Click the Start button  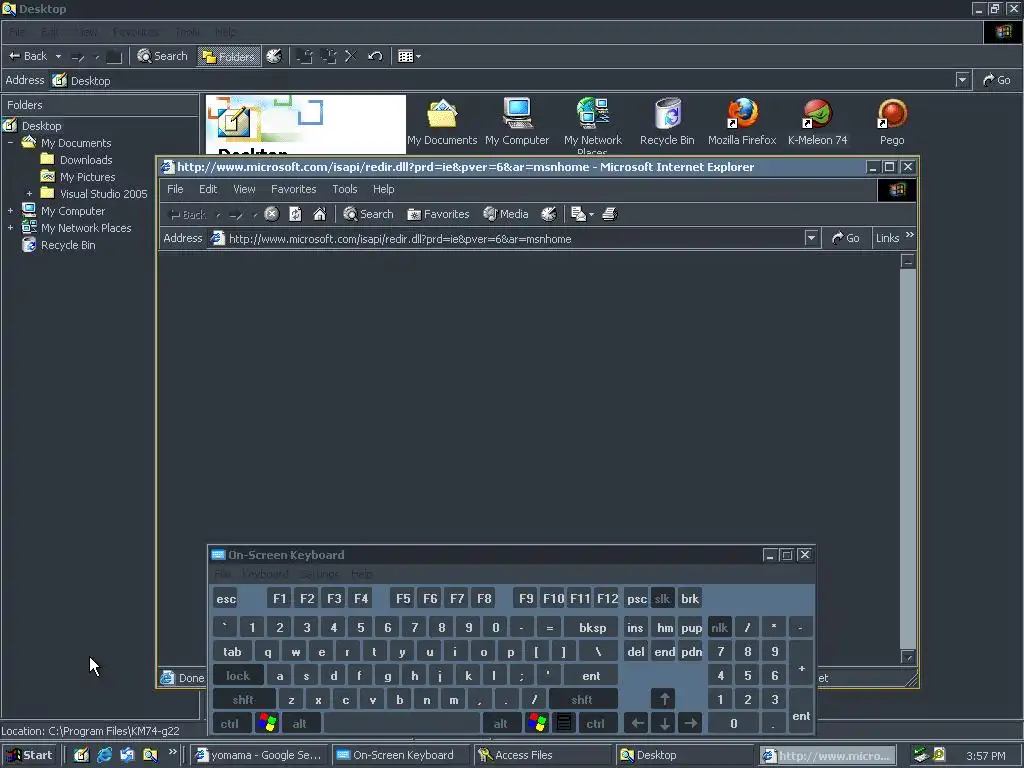30,755
